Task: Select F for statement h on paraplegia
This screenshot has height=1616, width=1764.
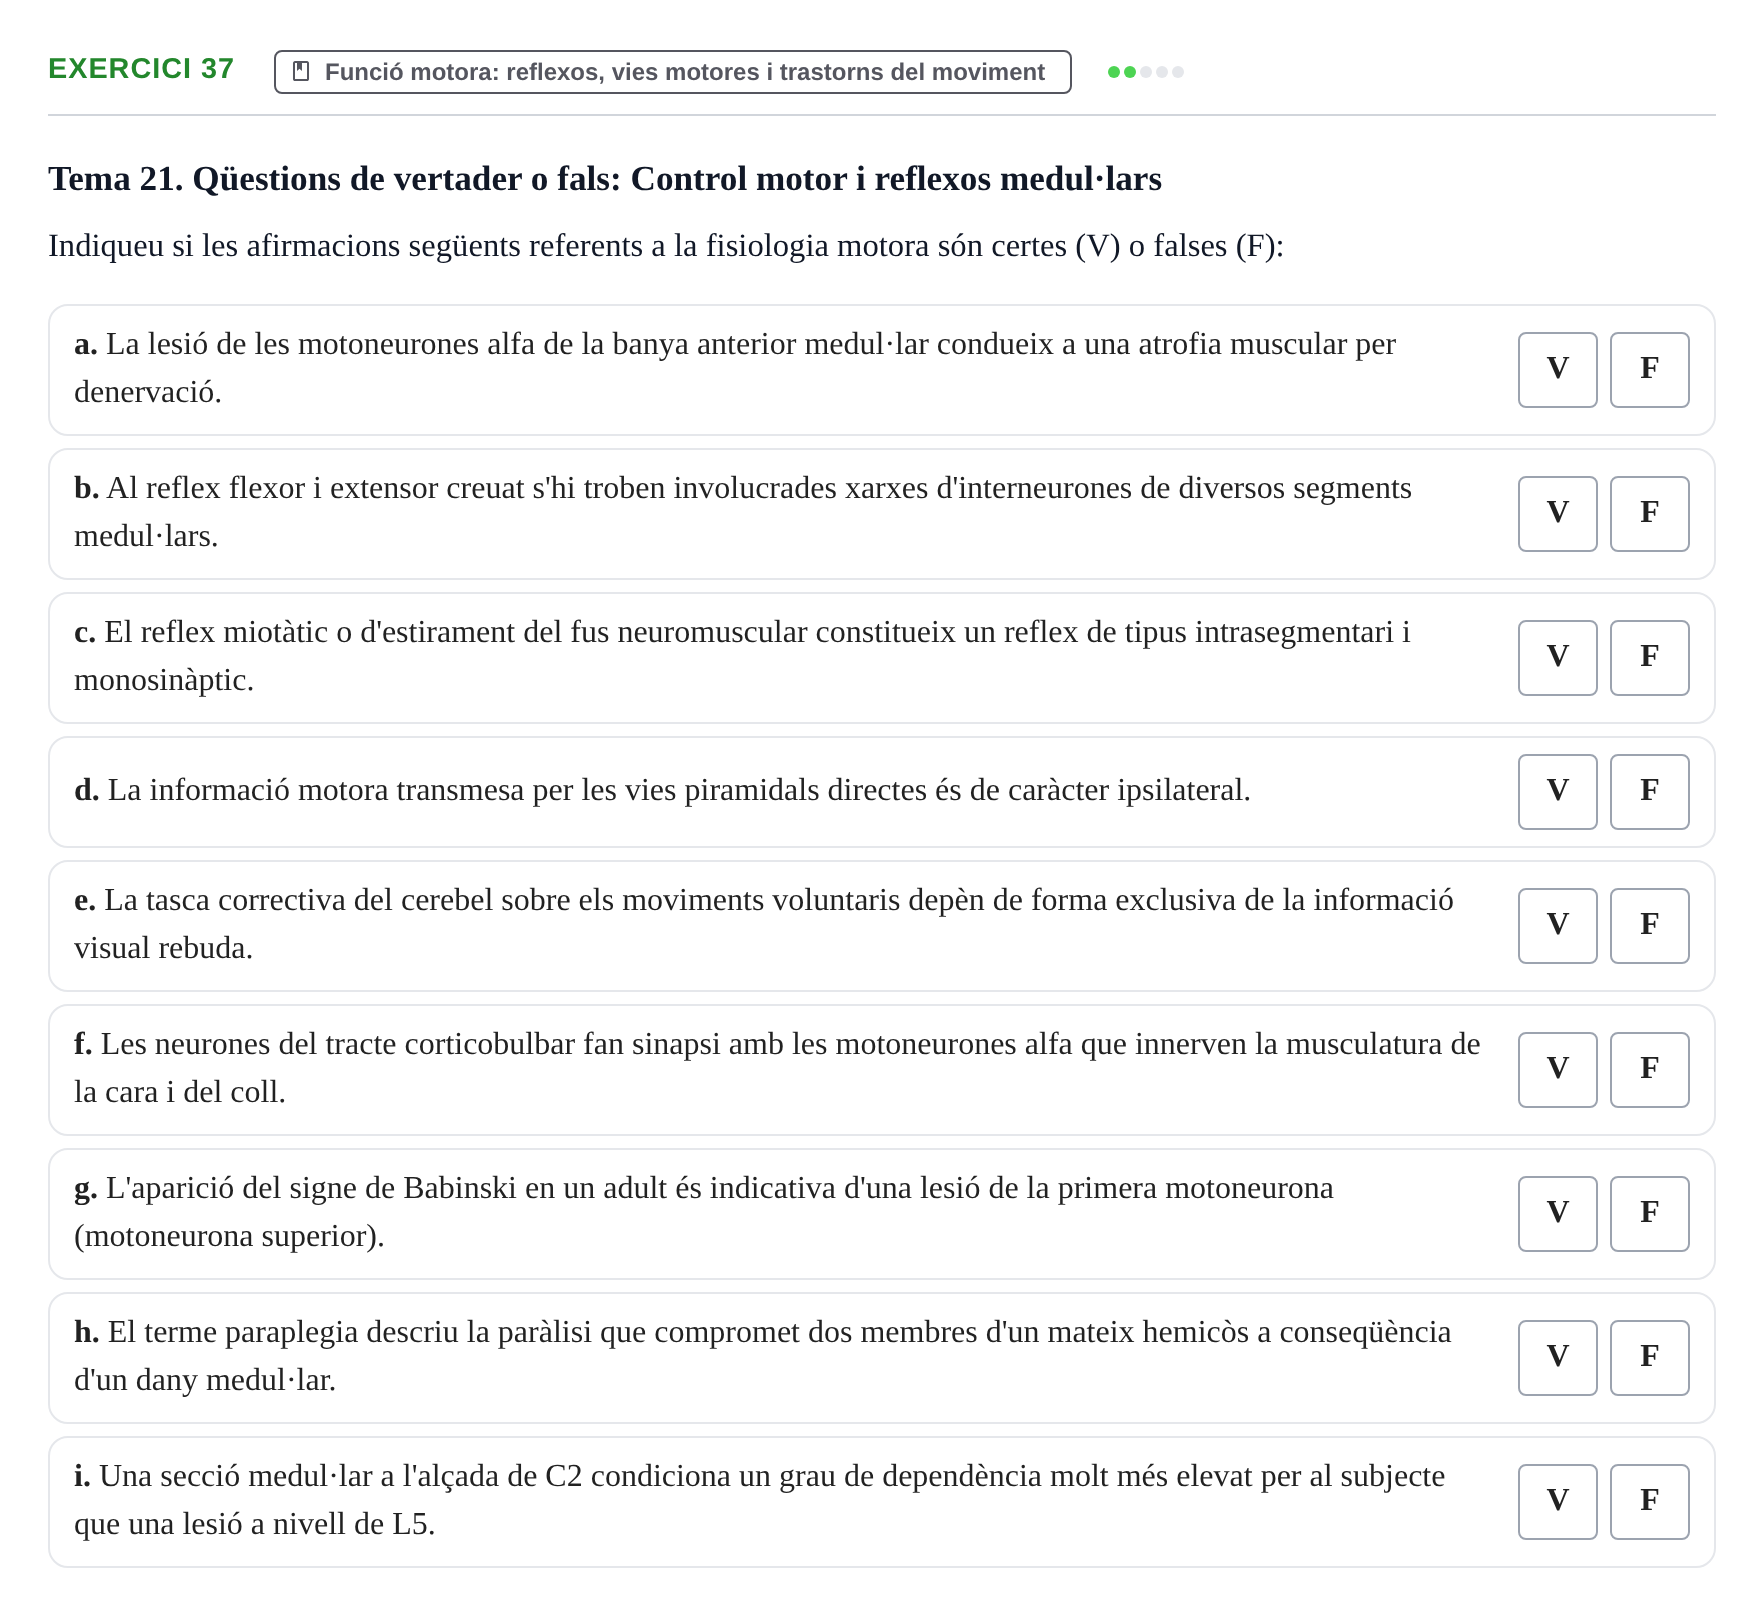Action: pos(1649,1358)
